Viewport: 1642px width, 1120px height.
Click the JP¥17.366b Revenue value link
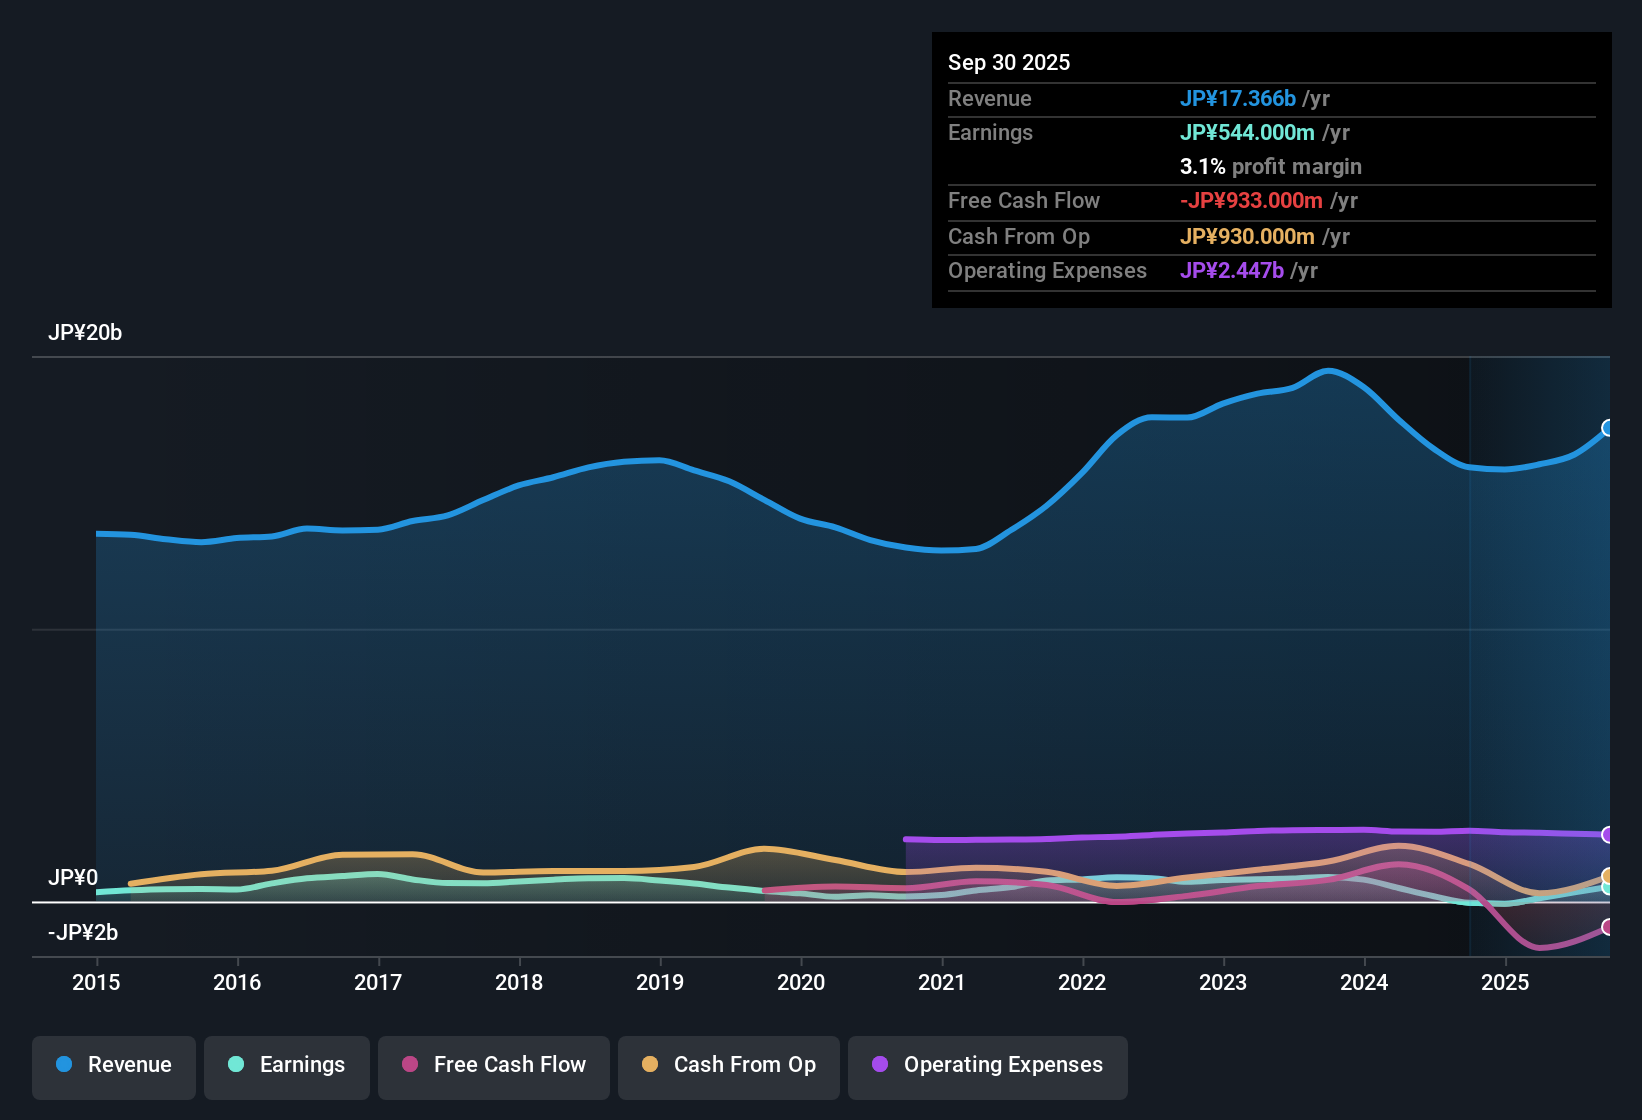click(1238, 98)
